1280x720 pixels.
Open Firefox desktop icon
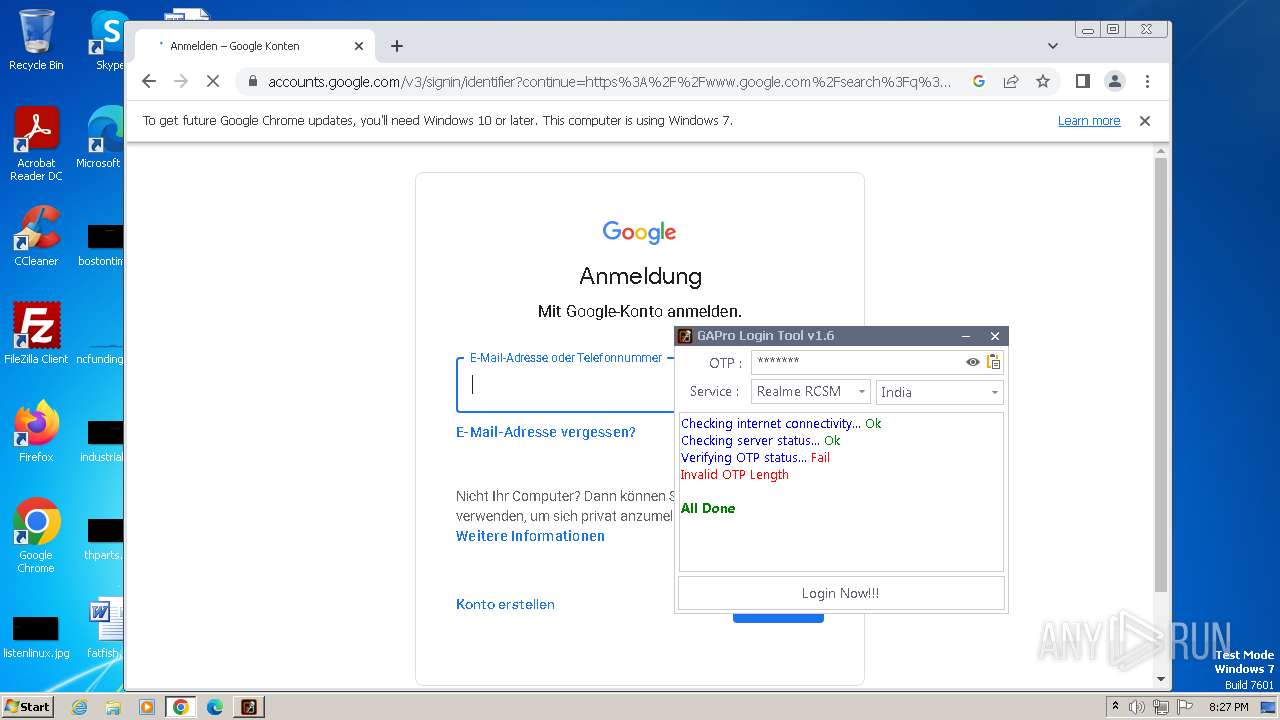point(36,432)
